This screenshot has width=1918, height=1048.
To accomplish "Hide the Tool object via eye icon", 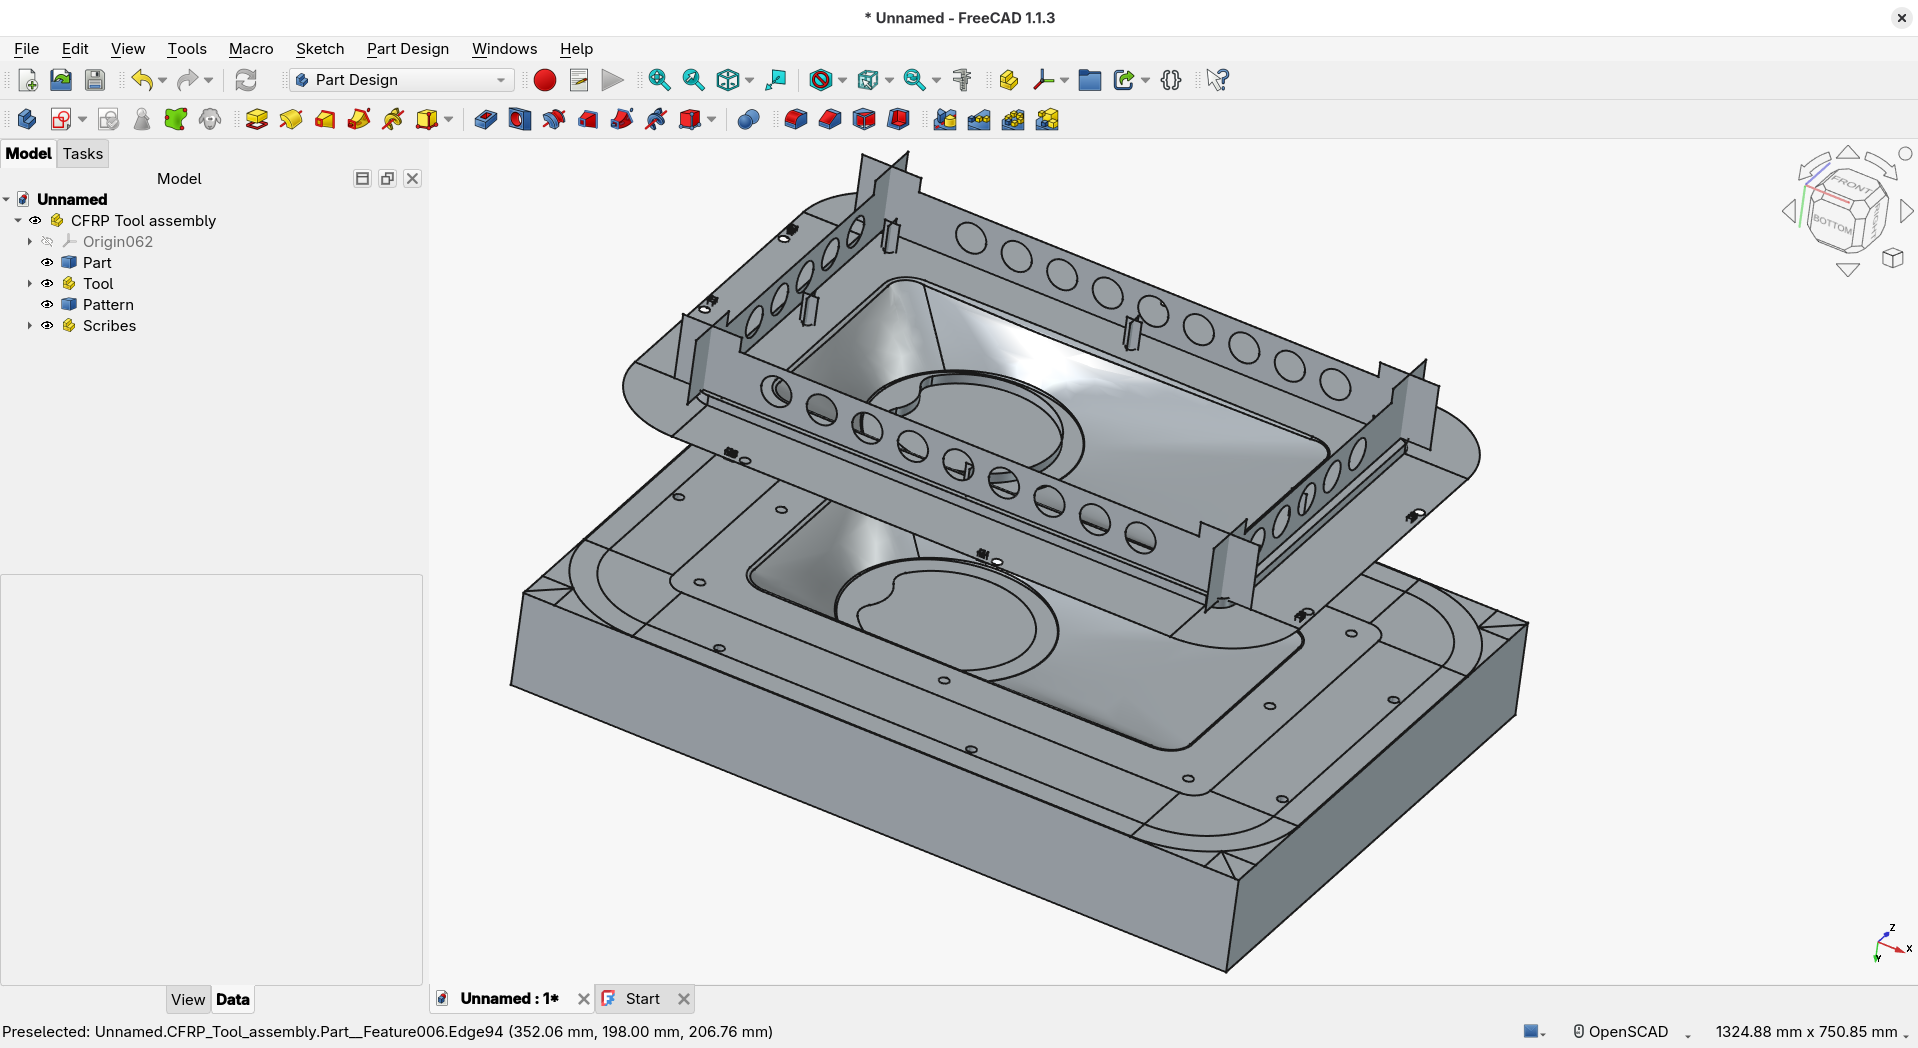I will (47, 283).
